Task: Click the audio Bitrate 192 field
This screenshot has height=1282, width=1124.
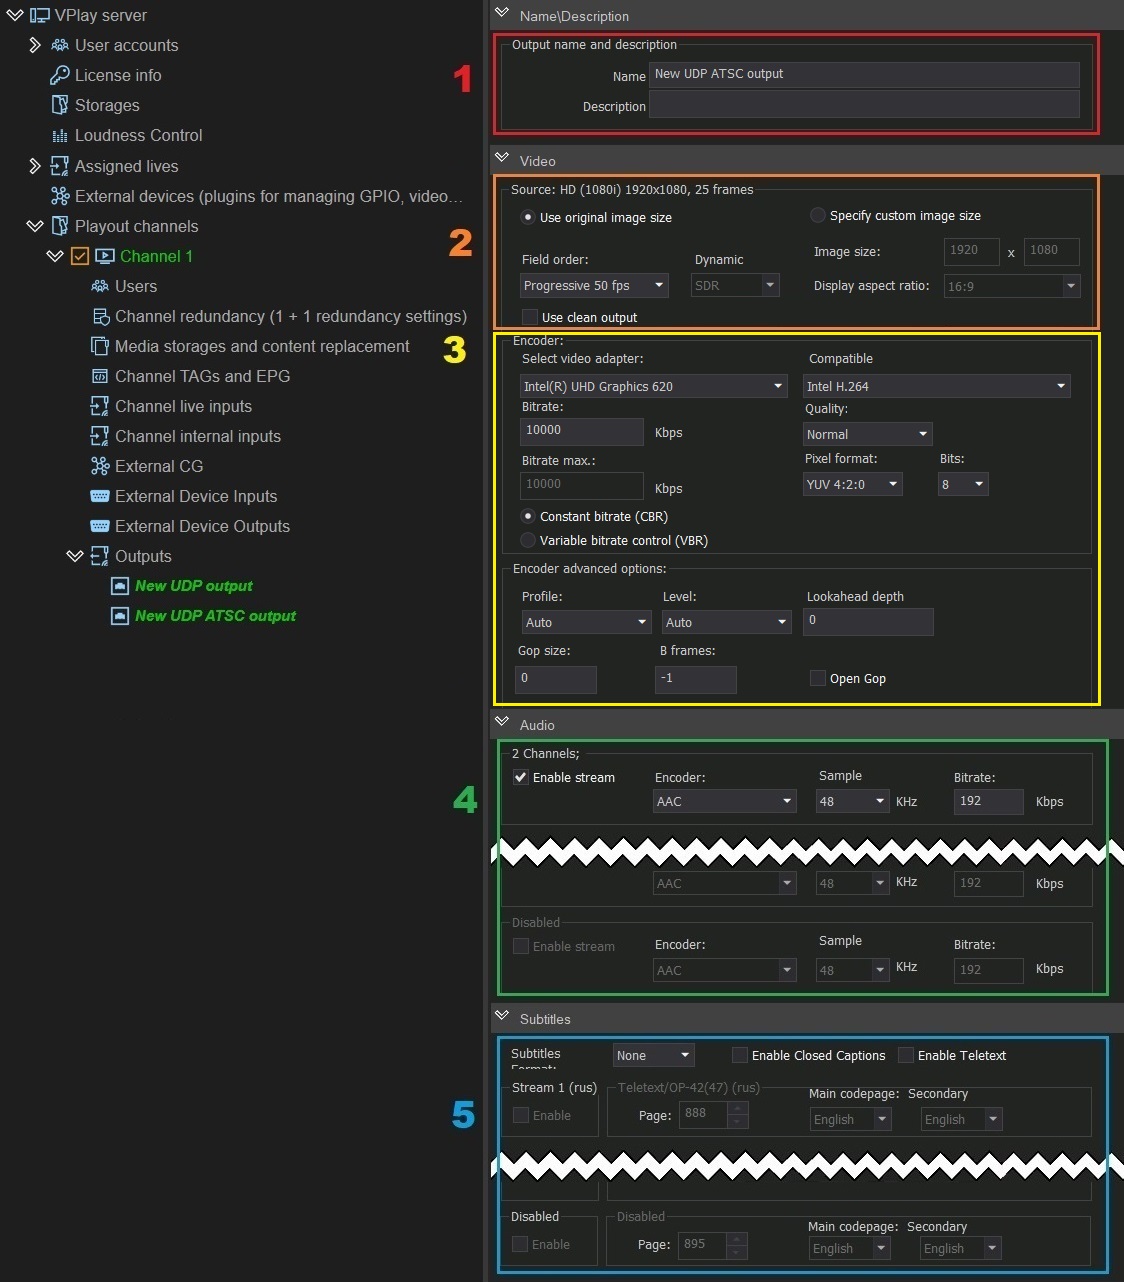Action: pos(989,801)
